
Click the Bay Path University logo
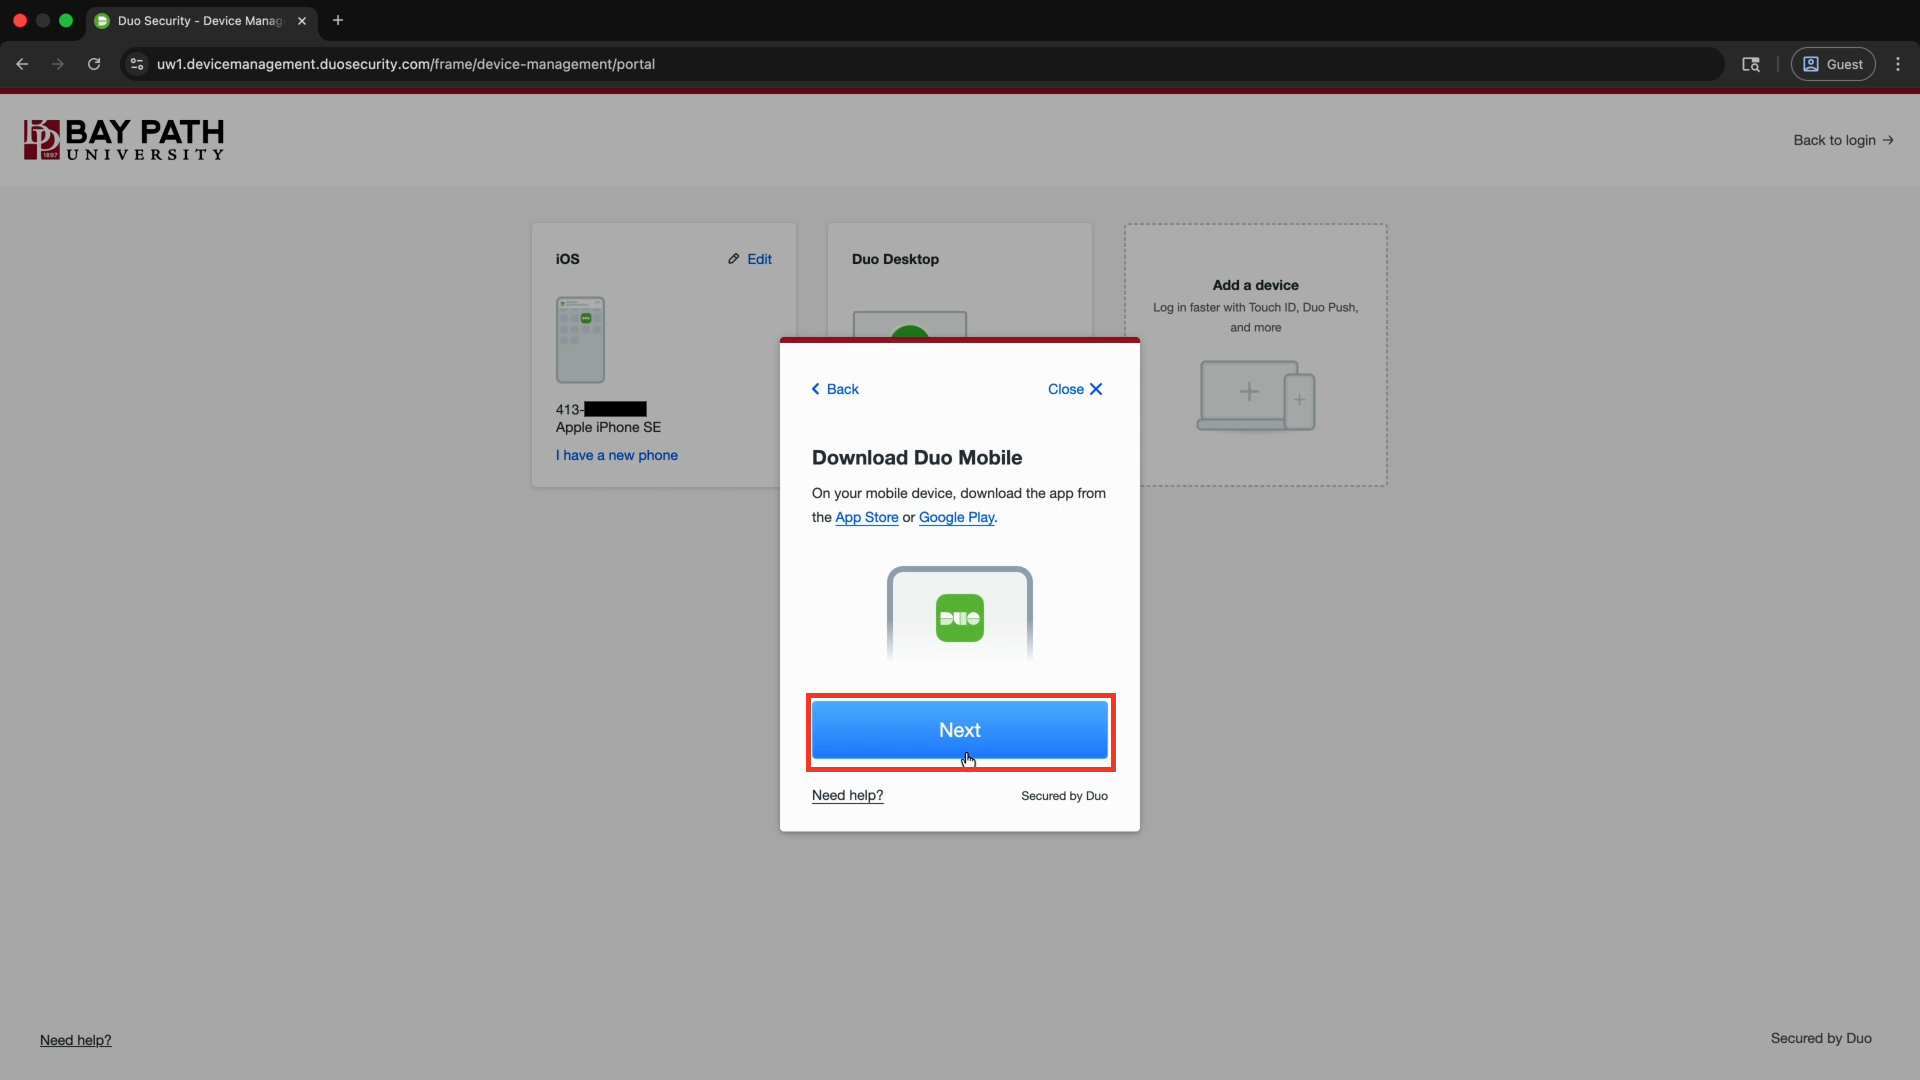click(x=124, y=140)
